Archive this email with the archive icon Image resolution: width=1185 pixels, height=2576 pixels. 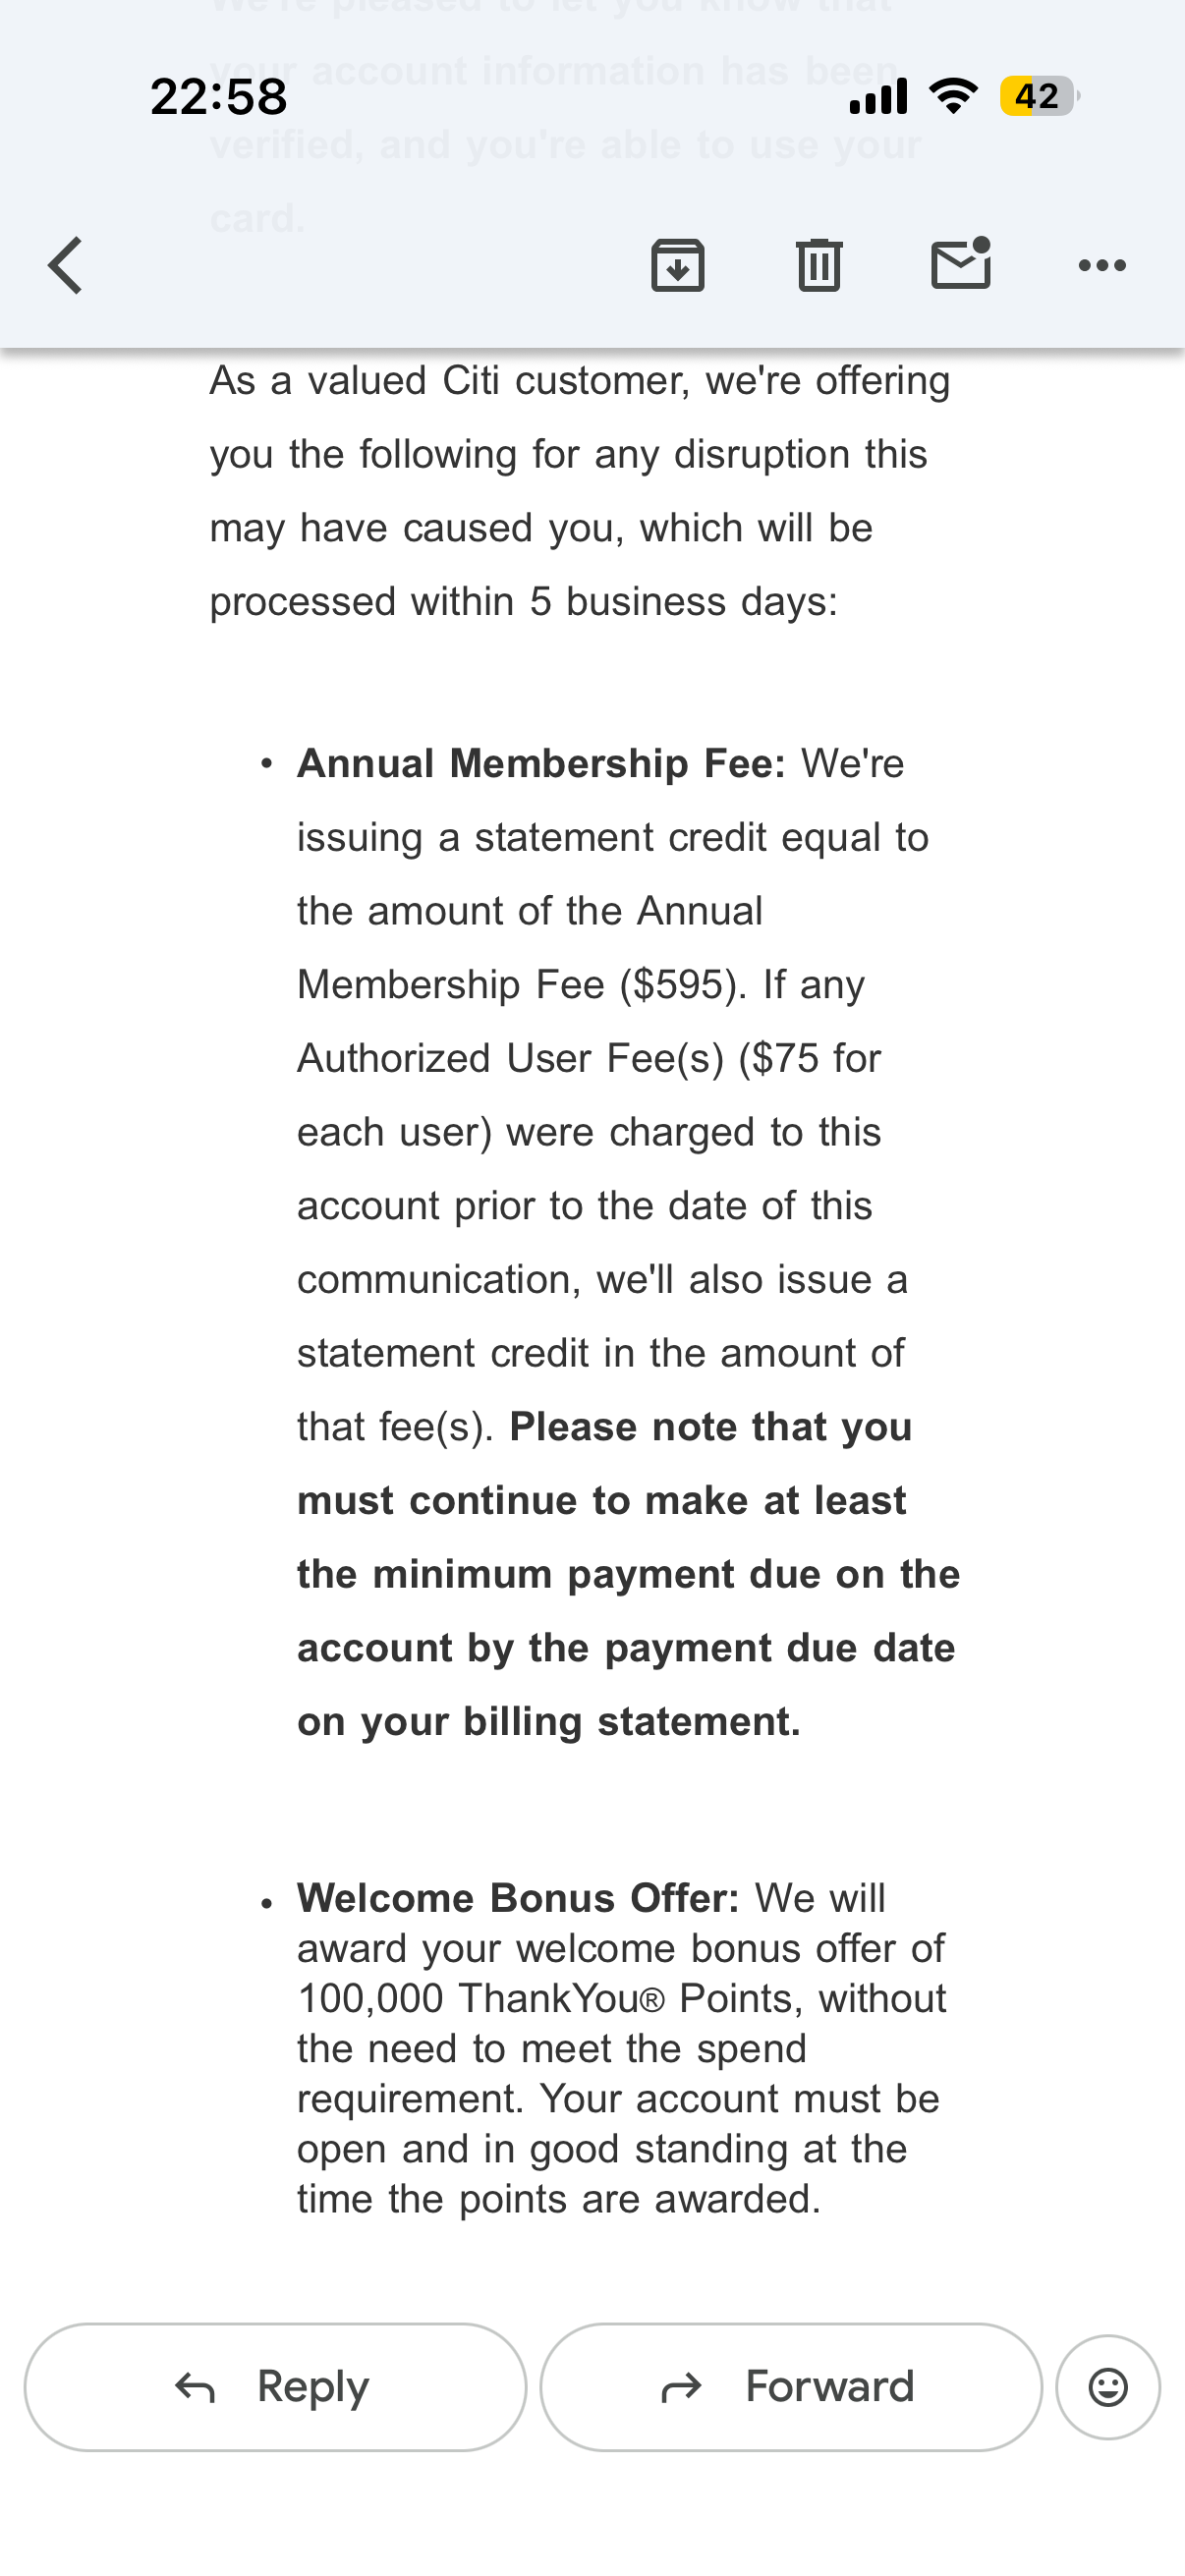pyautogui.click(x=678, y=265)
